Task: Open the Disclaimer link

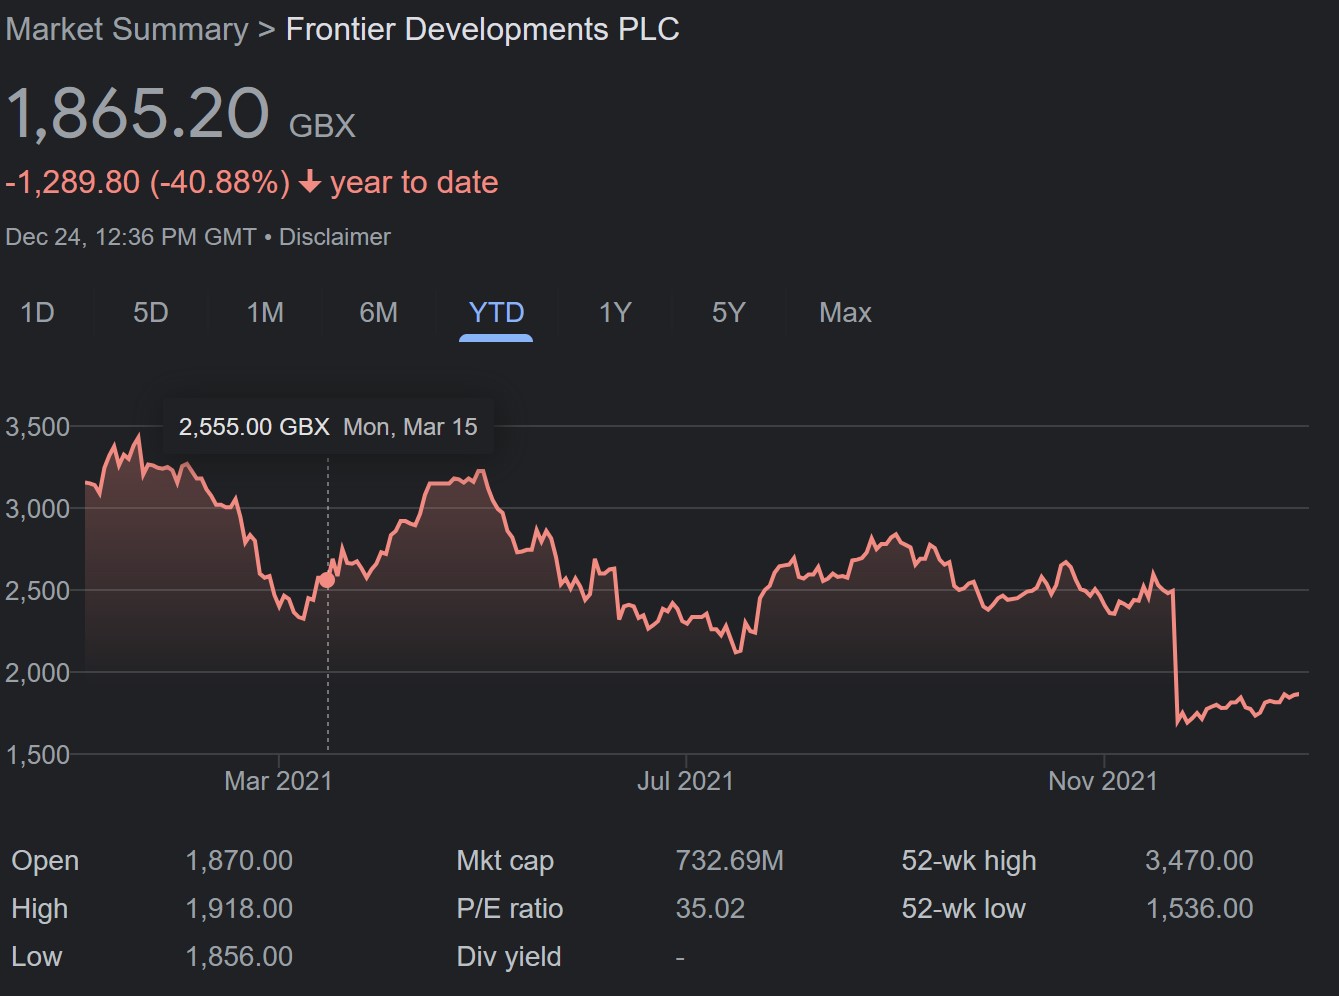Action: coord(334,237)
